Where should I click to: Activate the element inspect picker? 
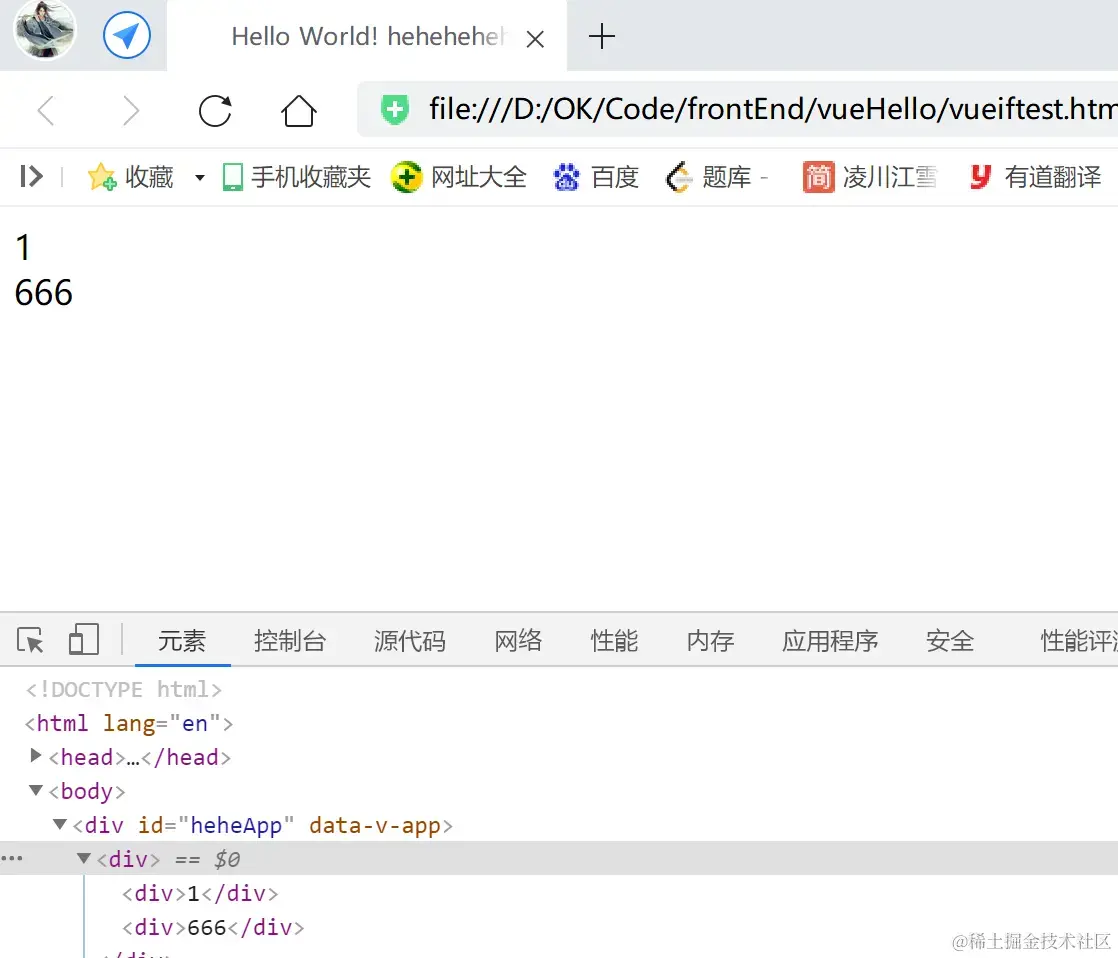point(30,640)
